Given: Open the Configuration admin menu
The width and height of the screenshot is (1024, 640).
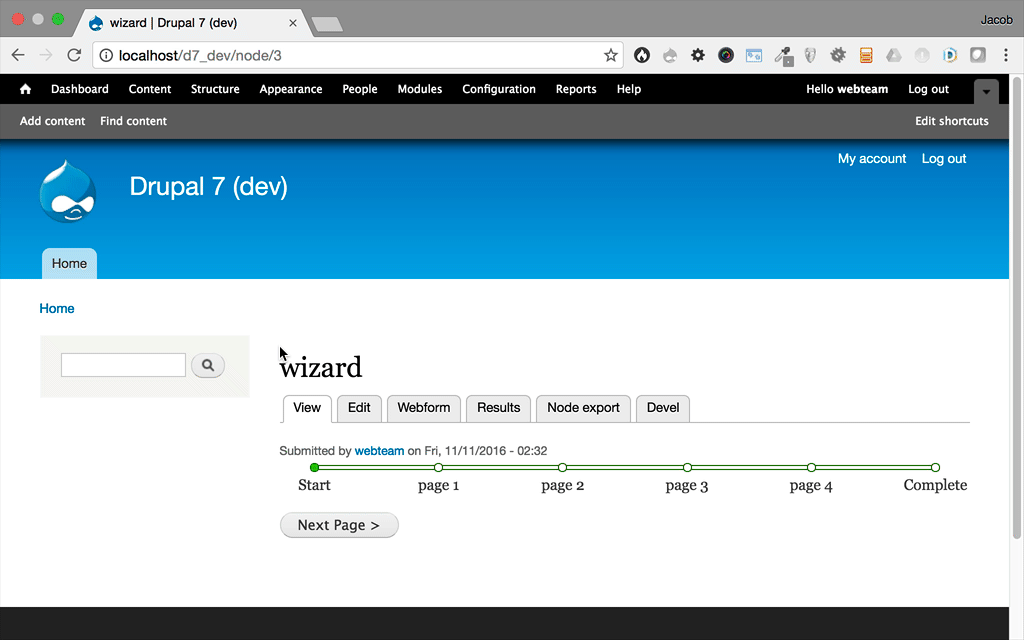Looking at the screenshot, I should pos(499,89).
